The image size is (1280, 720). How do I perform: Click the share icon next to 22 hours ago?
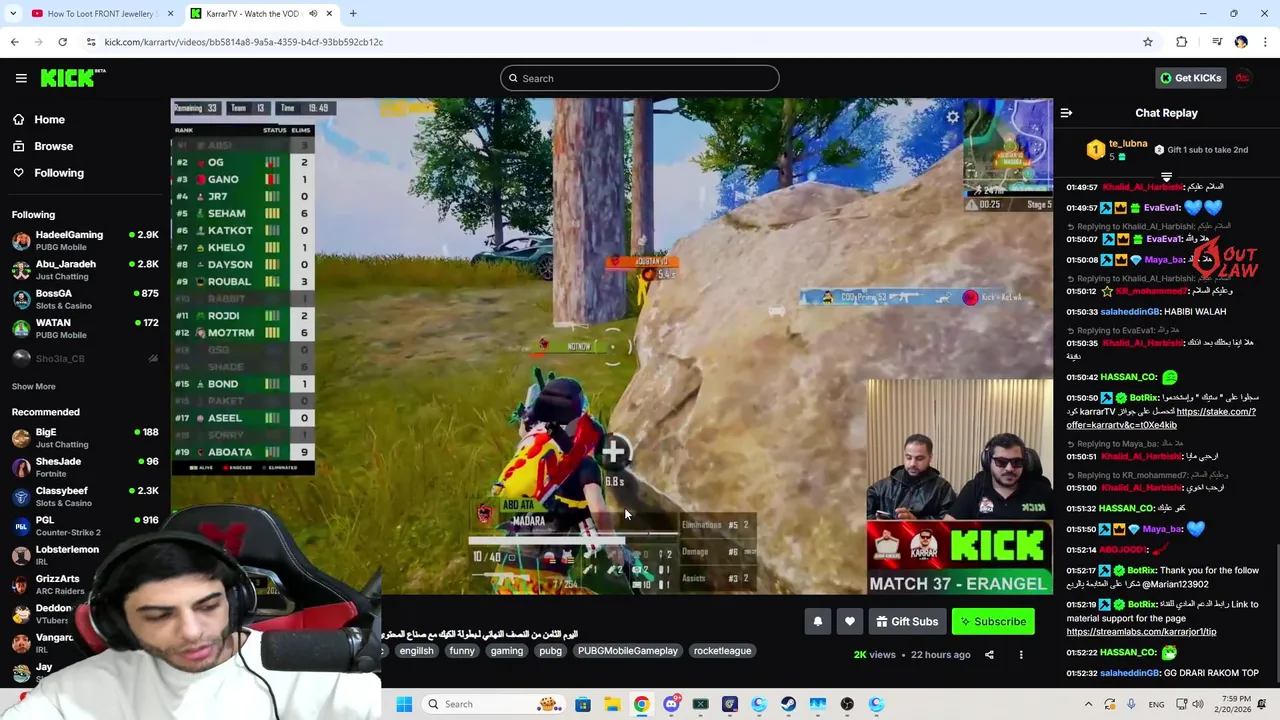point(989,655)
